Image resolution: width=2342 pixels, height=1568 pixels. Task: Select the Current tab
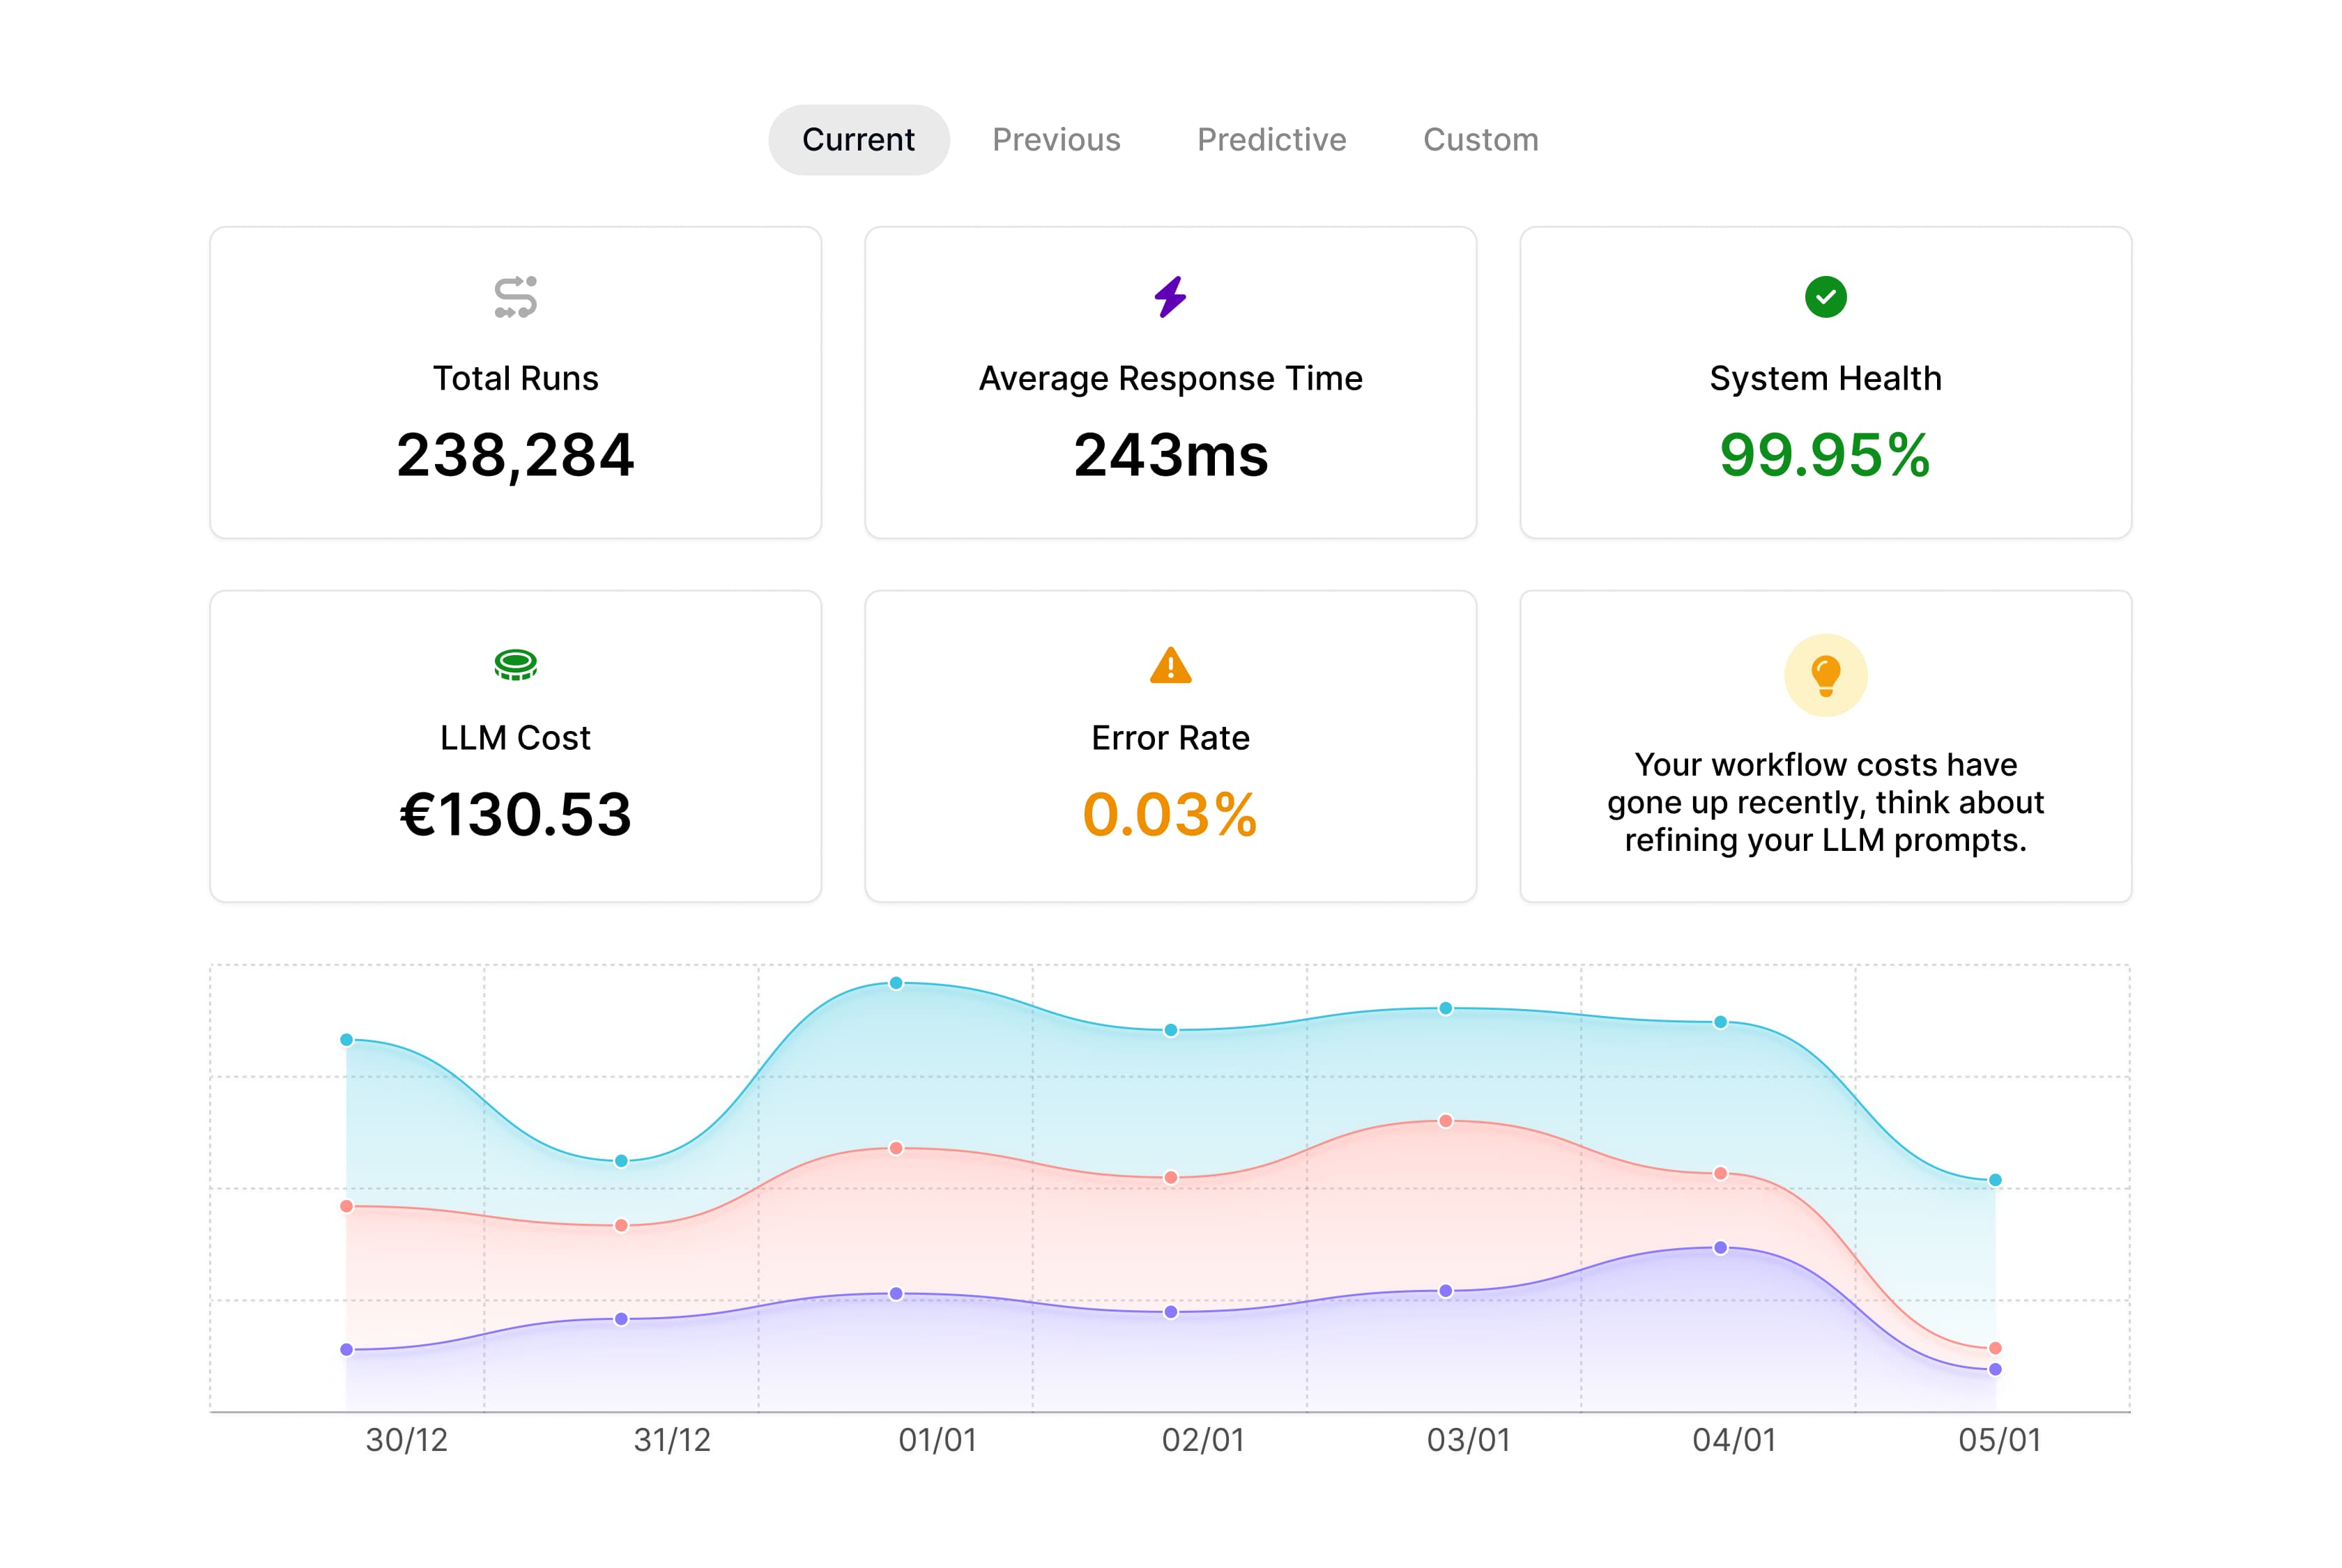tap(858, 140)
